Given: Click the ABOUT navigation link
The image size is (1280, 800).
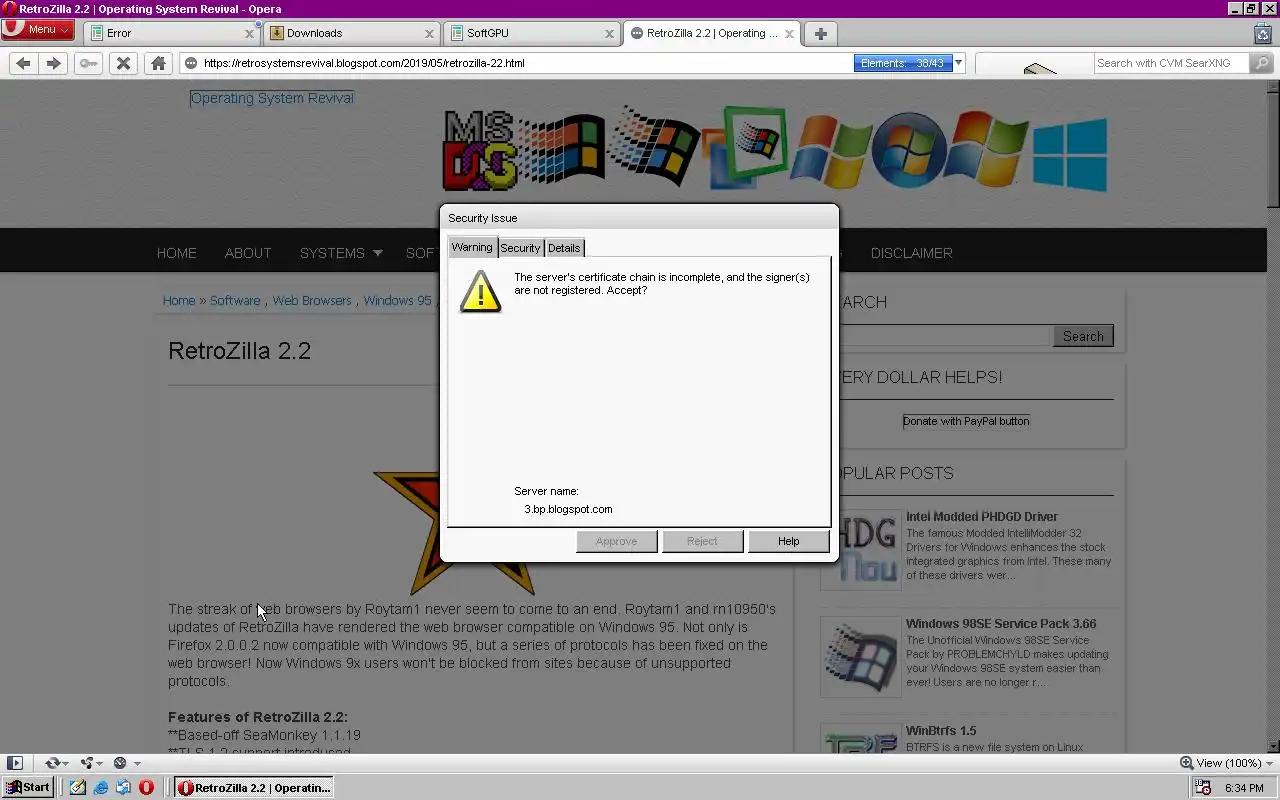Looking at the screenshot, I should (248, 253).
